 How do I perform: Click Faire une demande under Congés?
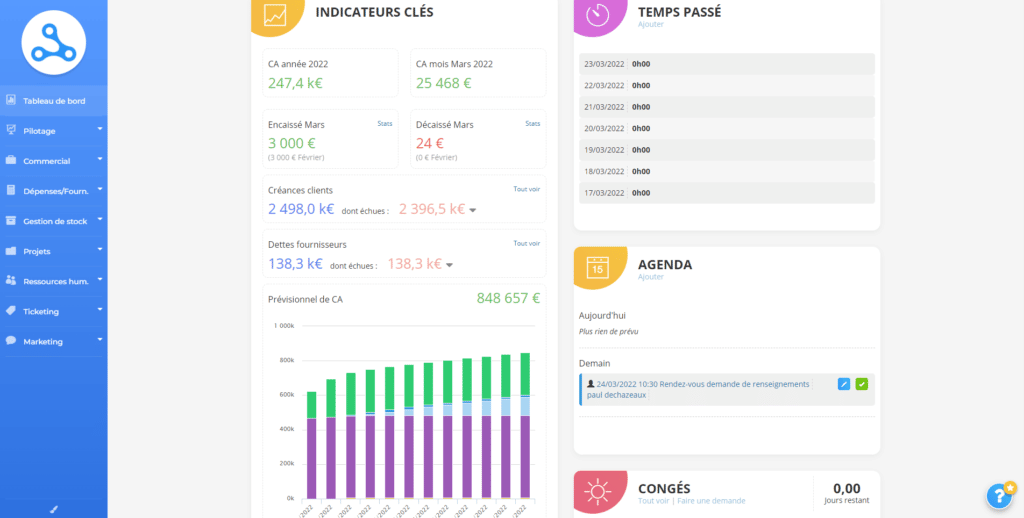(x=710, y=501)
